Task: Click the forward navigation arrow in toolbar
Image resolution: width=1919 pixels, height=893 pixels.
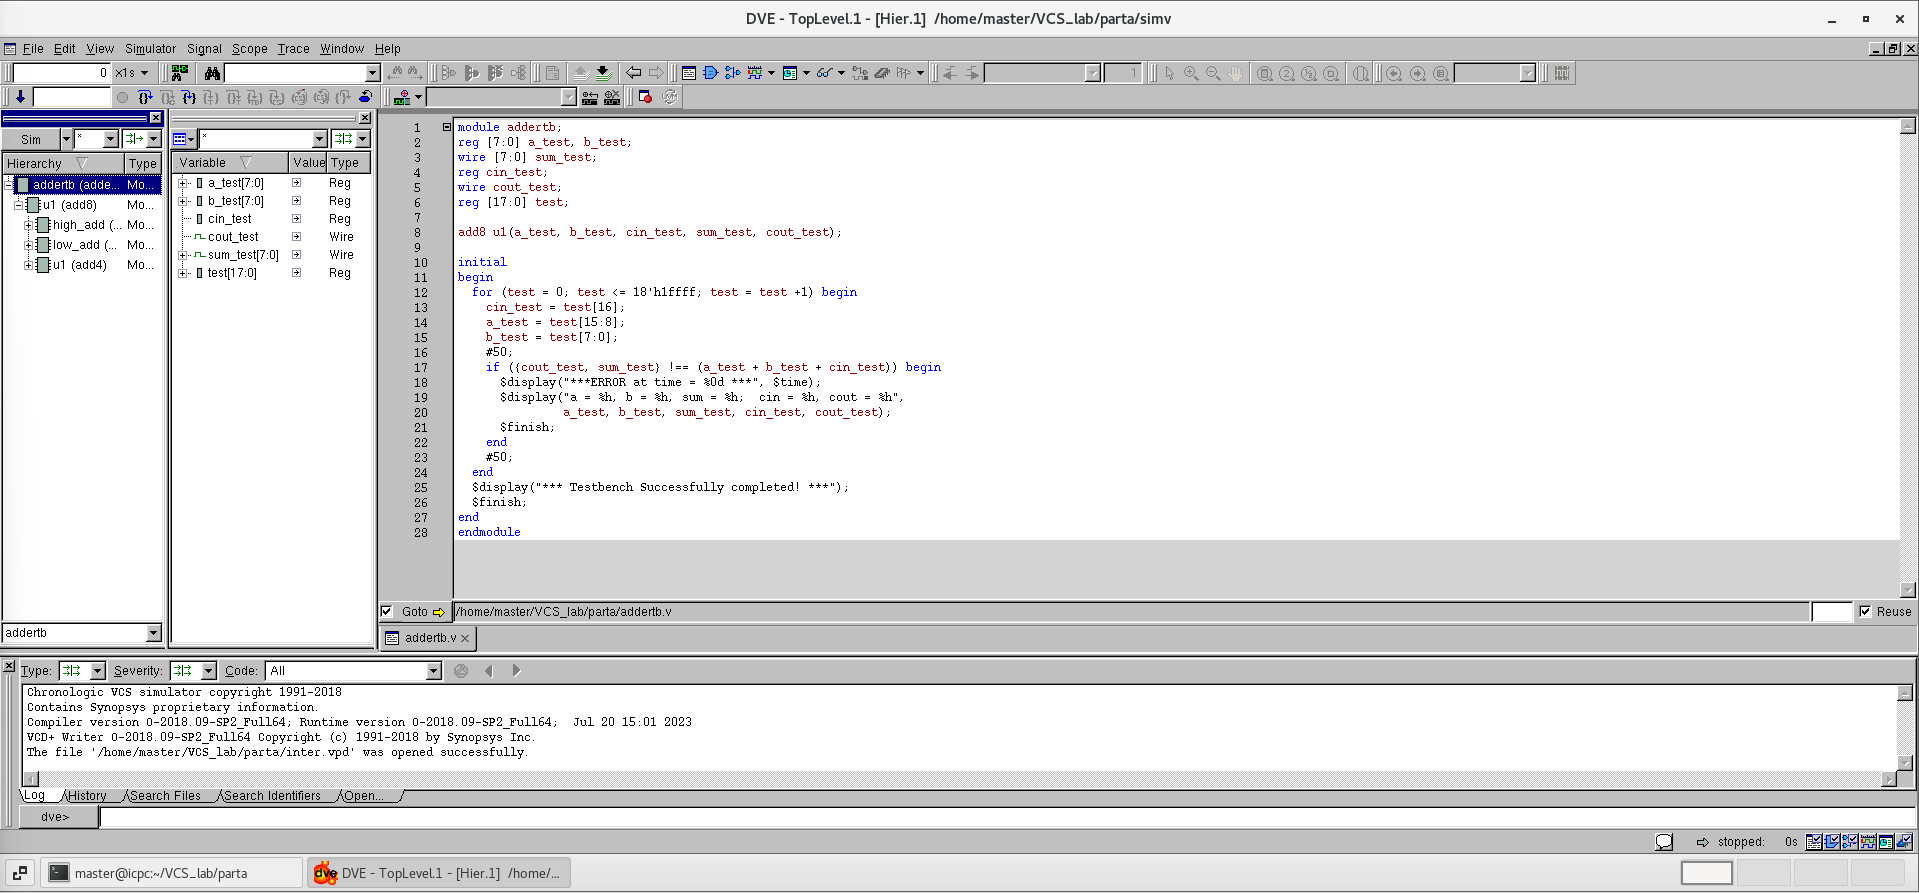Action: click(x=656, y=73)
